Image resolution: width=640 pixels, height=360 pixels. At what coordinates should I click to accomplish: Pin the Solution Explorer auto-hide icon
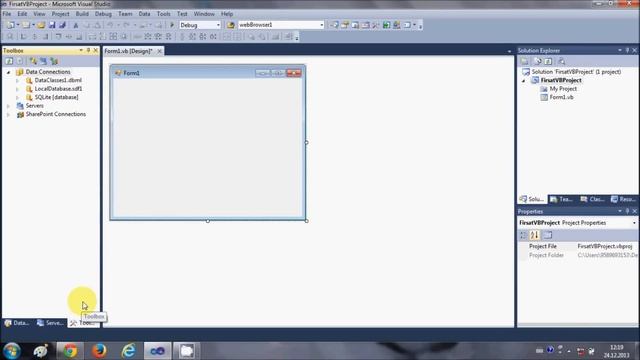click(627, 50)
